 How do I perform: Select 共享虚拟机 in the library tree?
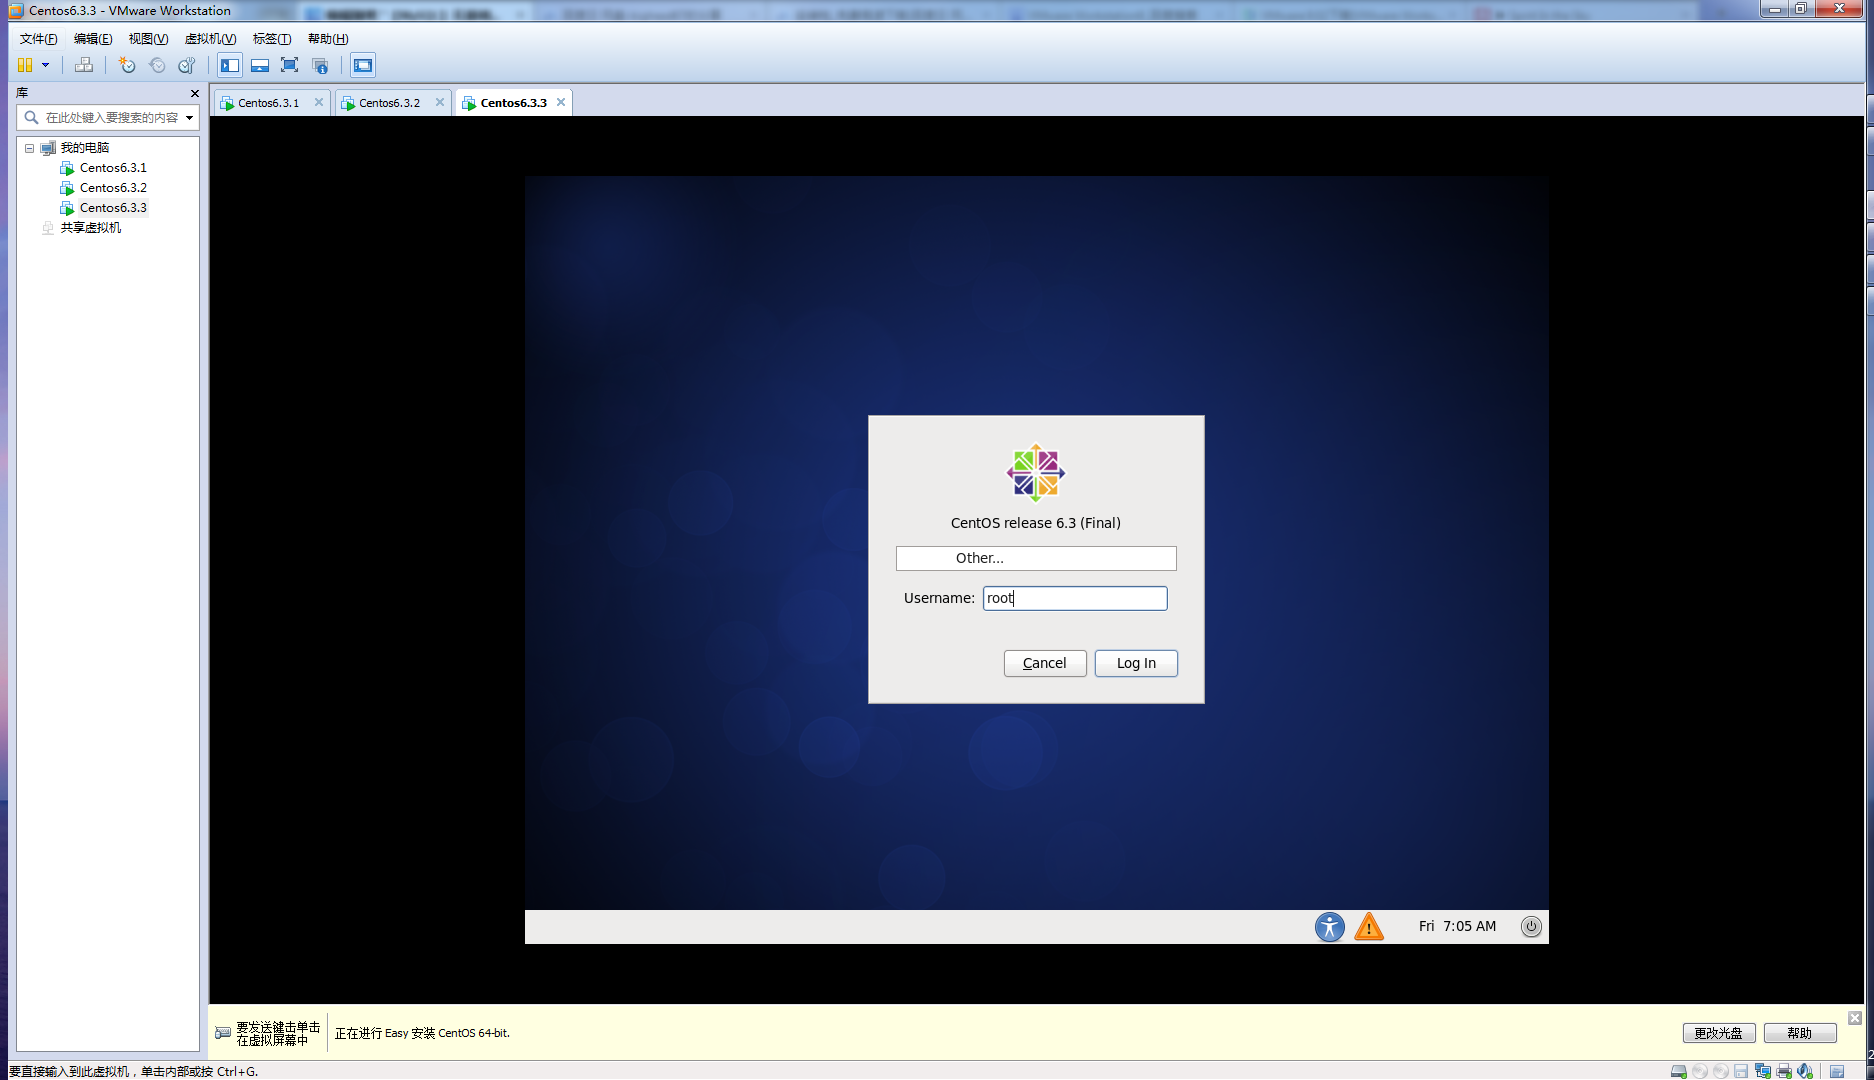click(90, 228)
